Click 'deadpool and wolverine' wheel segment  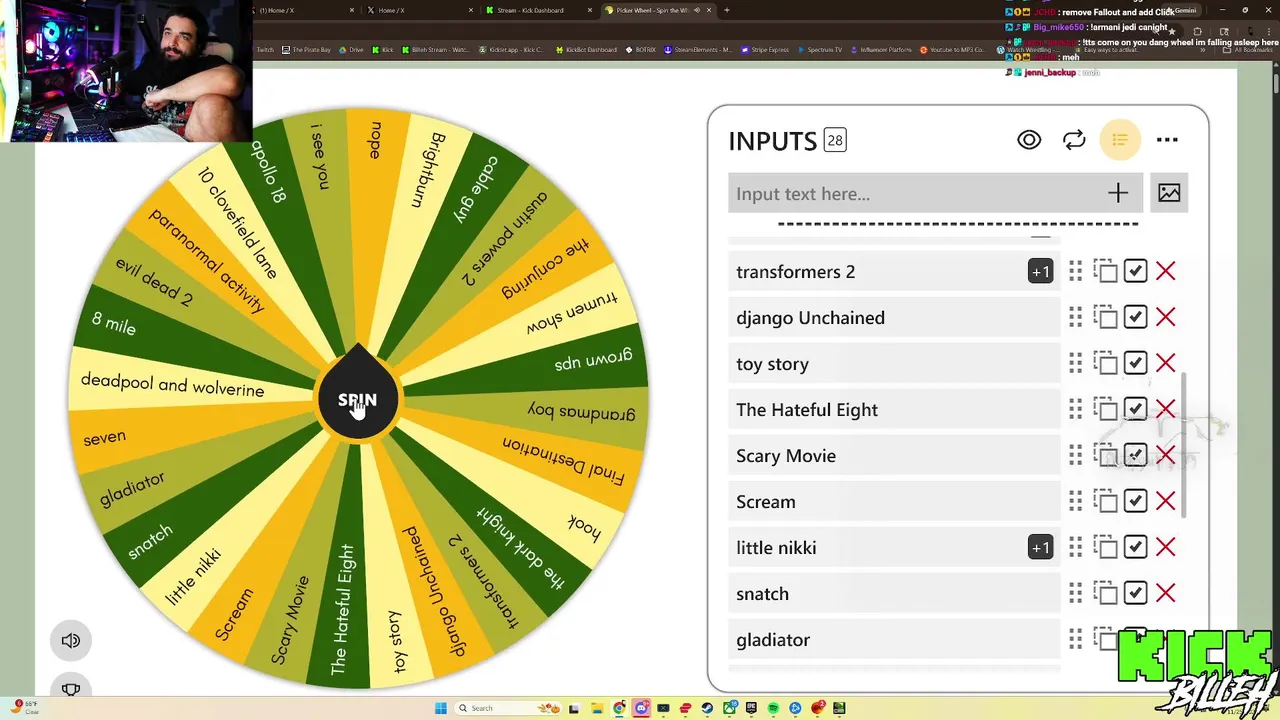click(x=173, y=384)
